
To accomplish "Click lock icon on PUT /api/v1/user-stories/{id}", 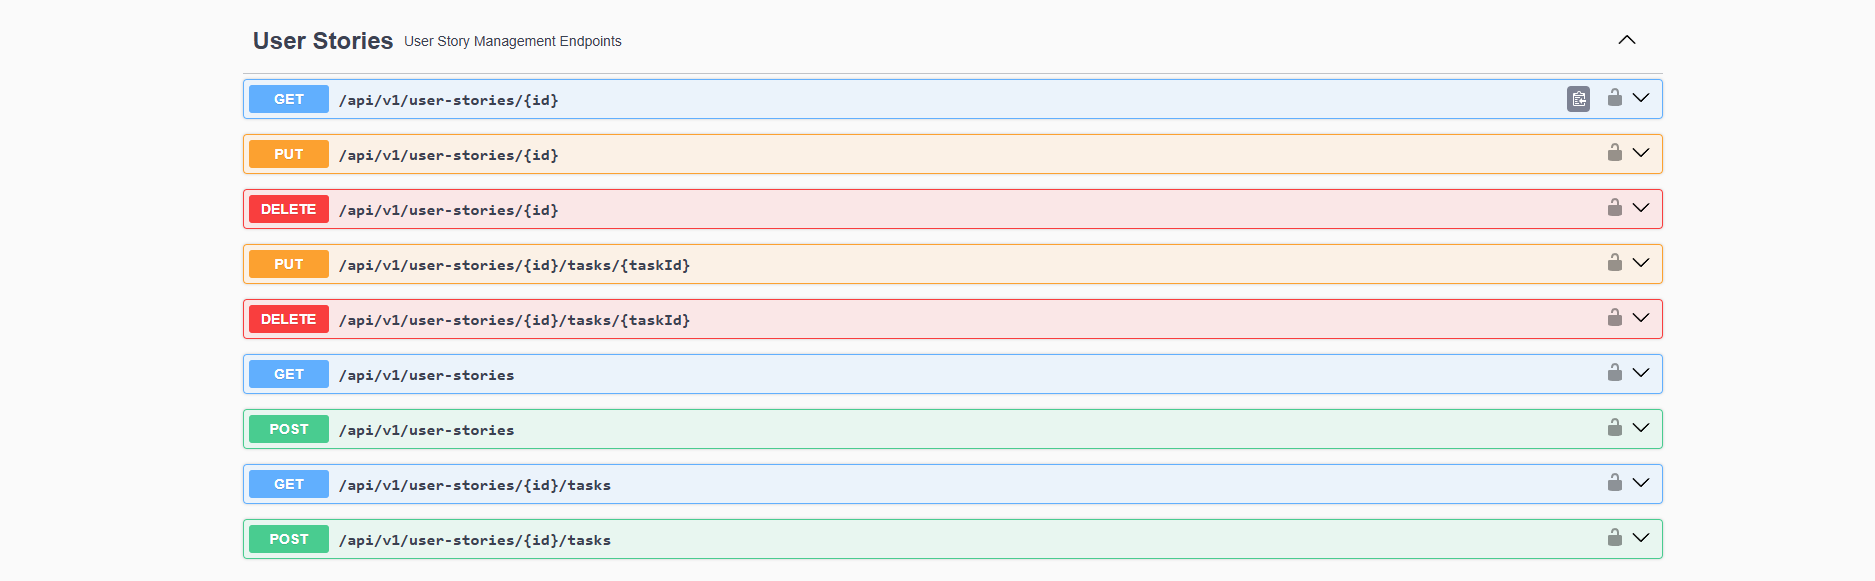I will 1615,152.
